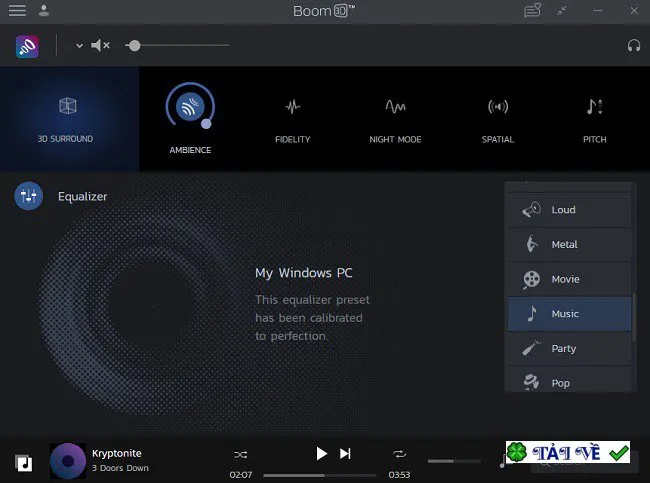The width and height of the screenshot is (650, 483).
Task: Click the 3 Doors Down artist name
Action: pyautogui.click(x=120, y=468)
